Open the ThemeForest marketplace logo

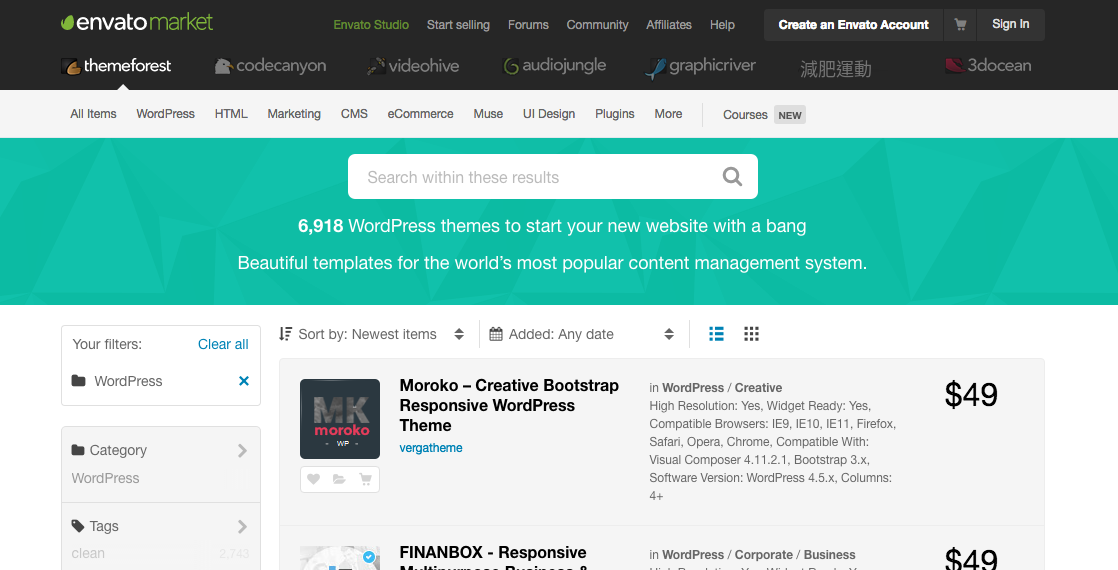[x=116, y=66]
